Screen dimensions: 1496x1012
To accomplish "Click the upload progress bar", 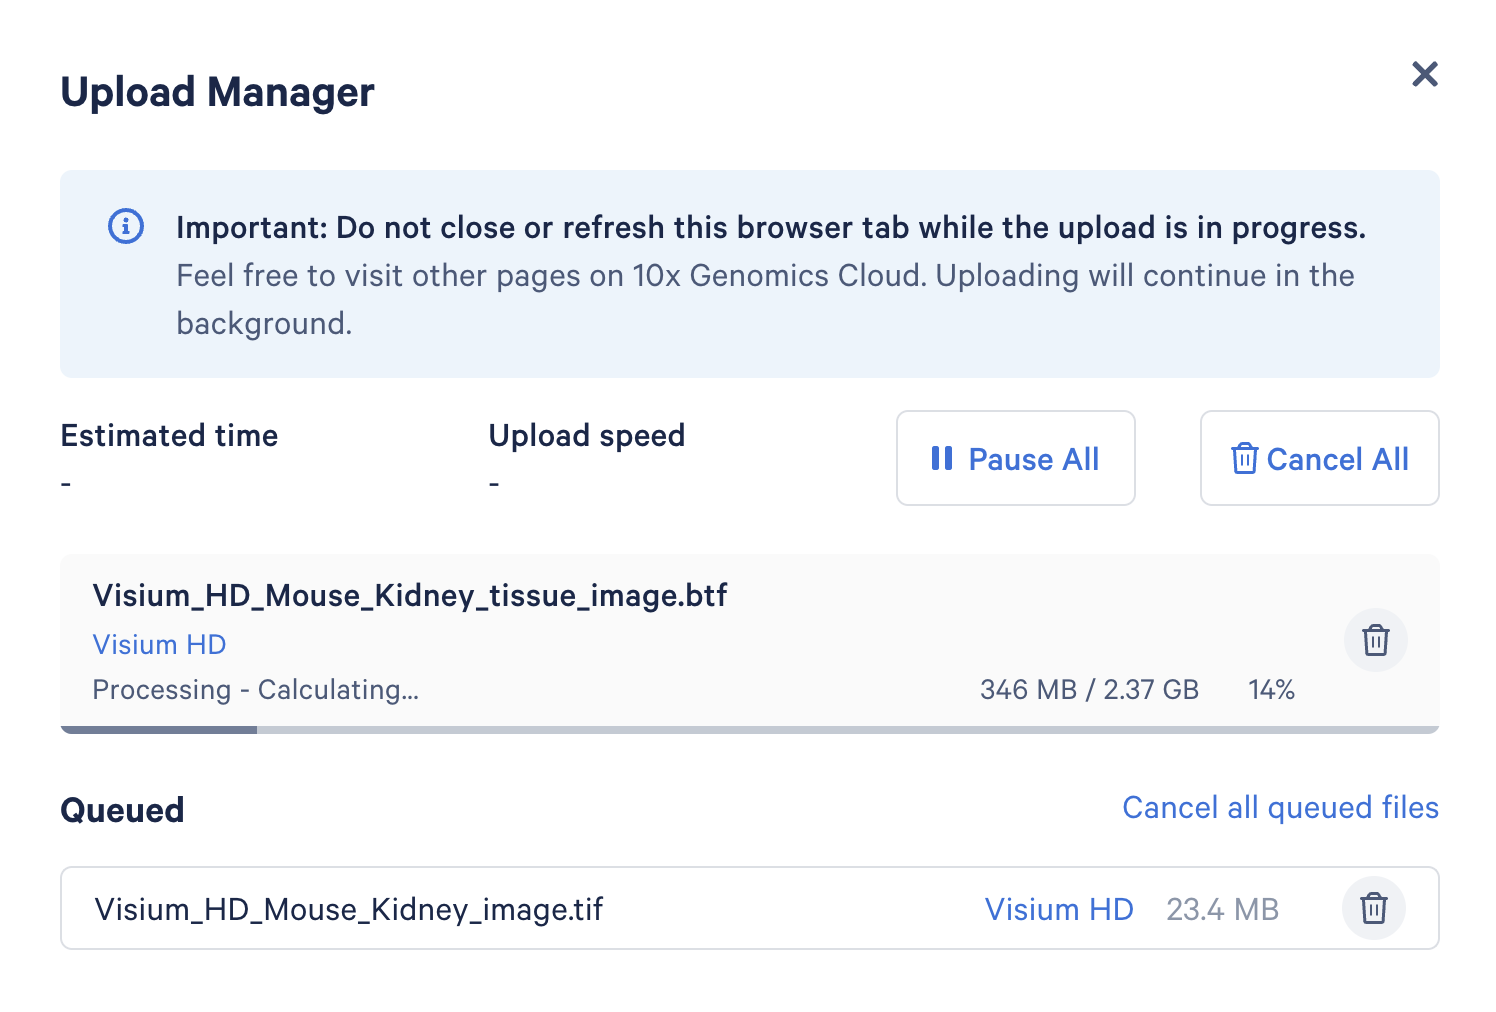I will coord(749,730).
